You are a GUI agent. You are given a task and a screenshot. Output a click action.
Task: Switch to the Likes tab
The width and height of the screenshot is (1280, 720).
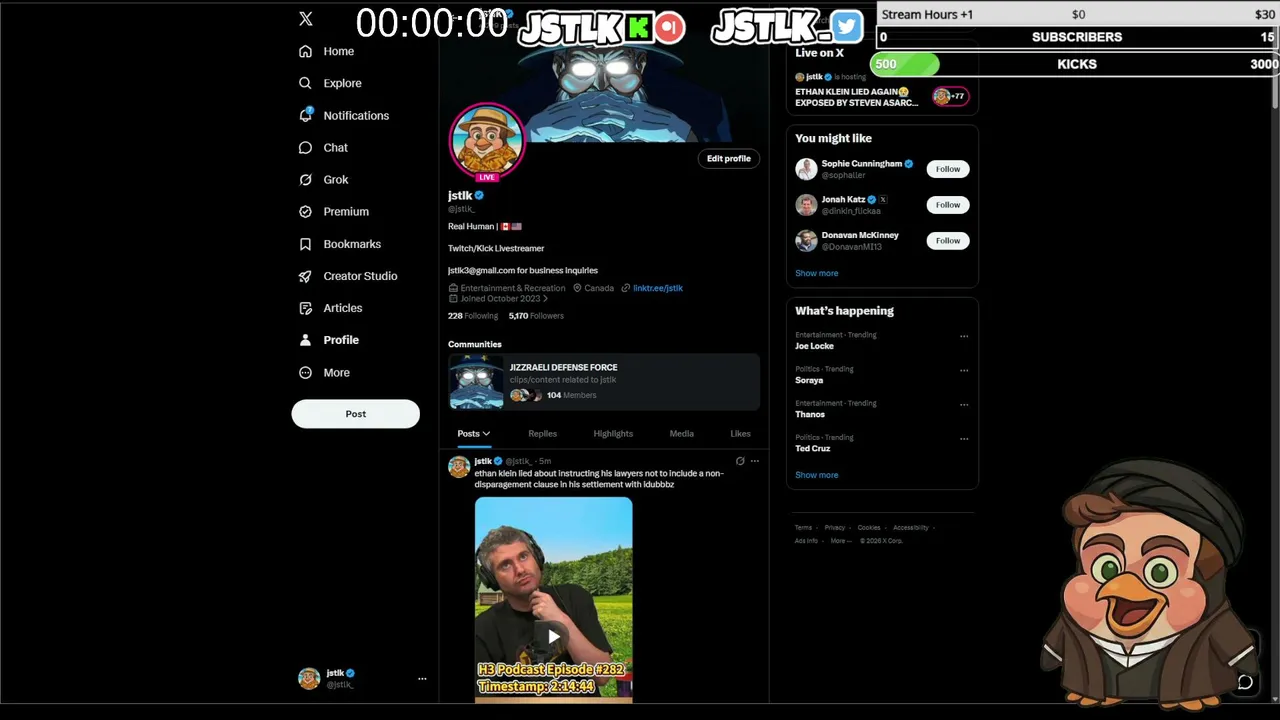pyautogui.click(x=740, y=434)
